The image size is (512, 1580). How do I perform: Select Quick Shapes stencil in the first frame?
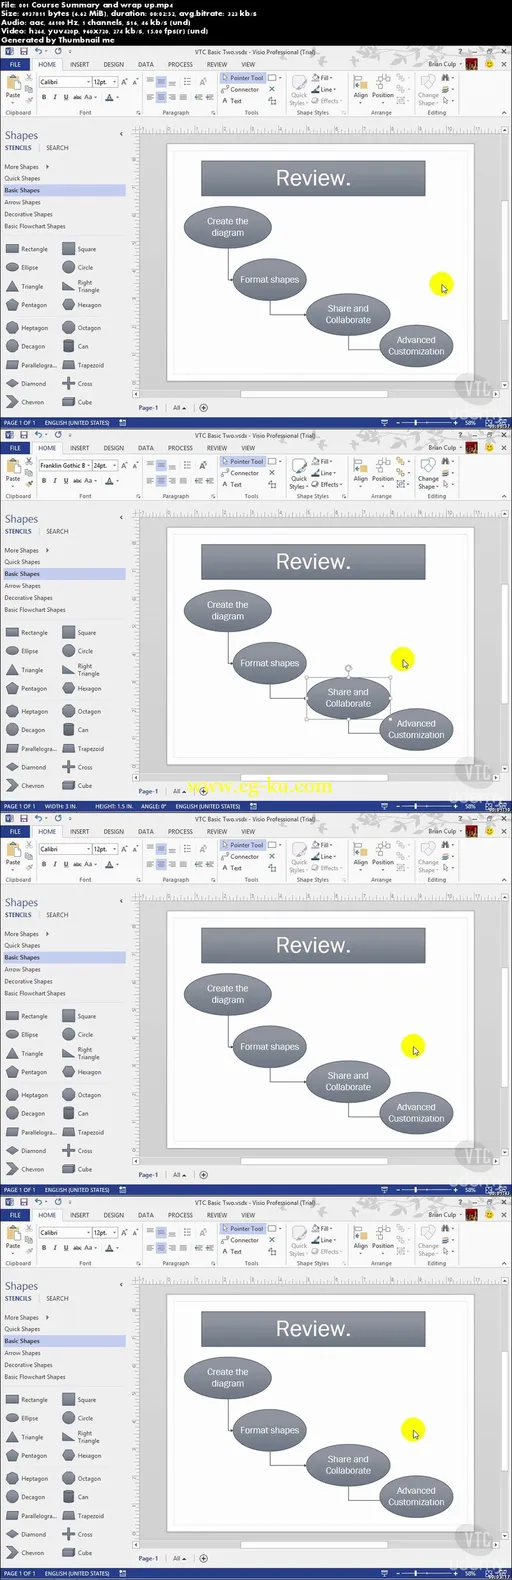tap(22, 179)
